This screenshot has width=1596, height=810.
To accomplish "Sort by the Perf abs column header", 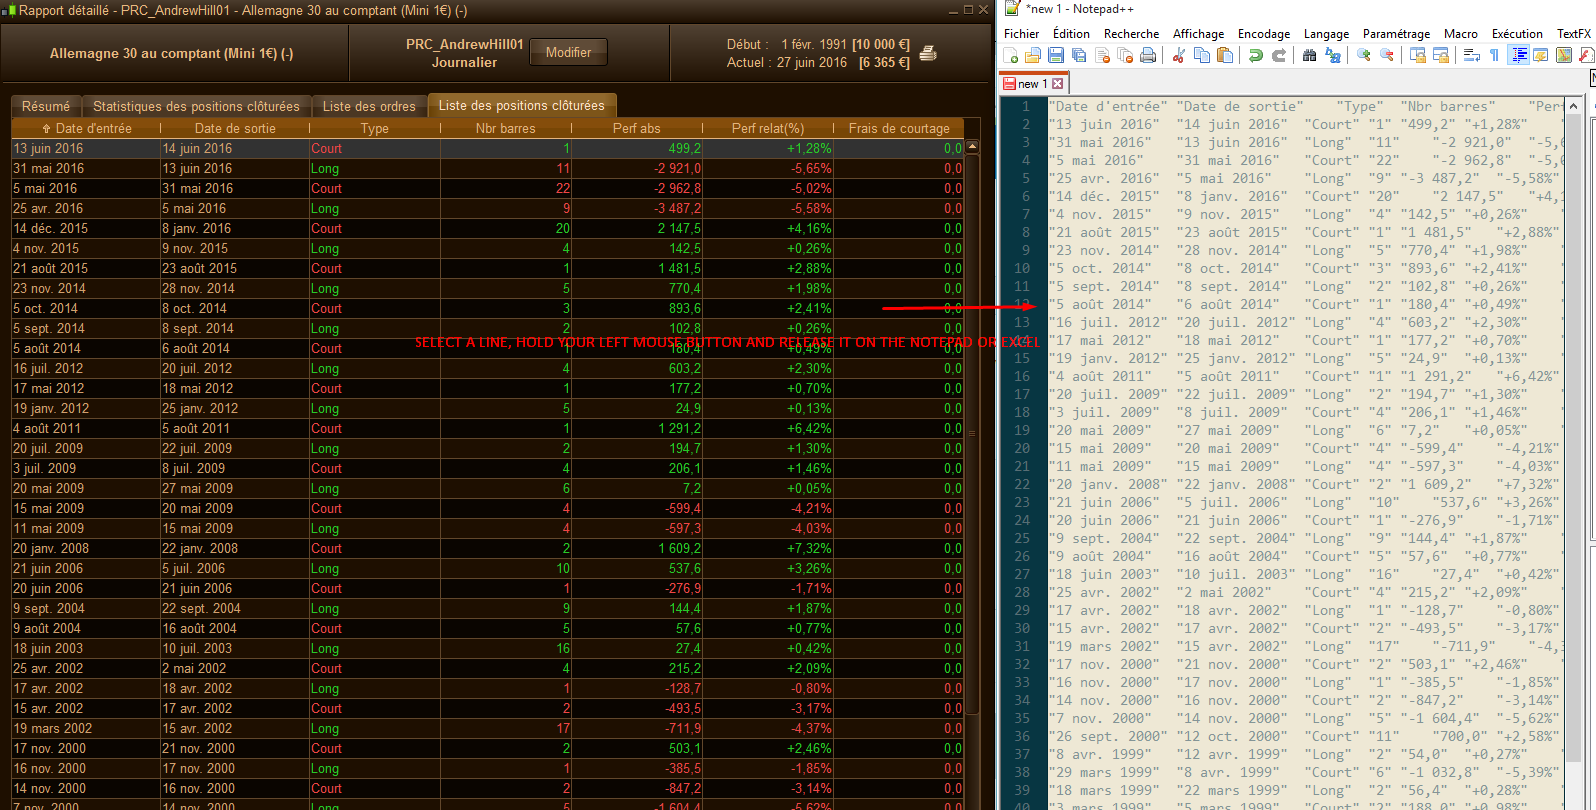I will 637,128.
